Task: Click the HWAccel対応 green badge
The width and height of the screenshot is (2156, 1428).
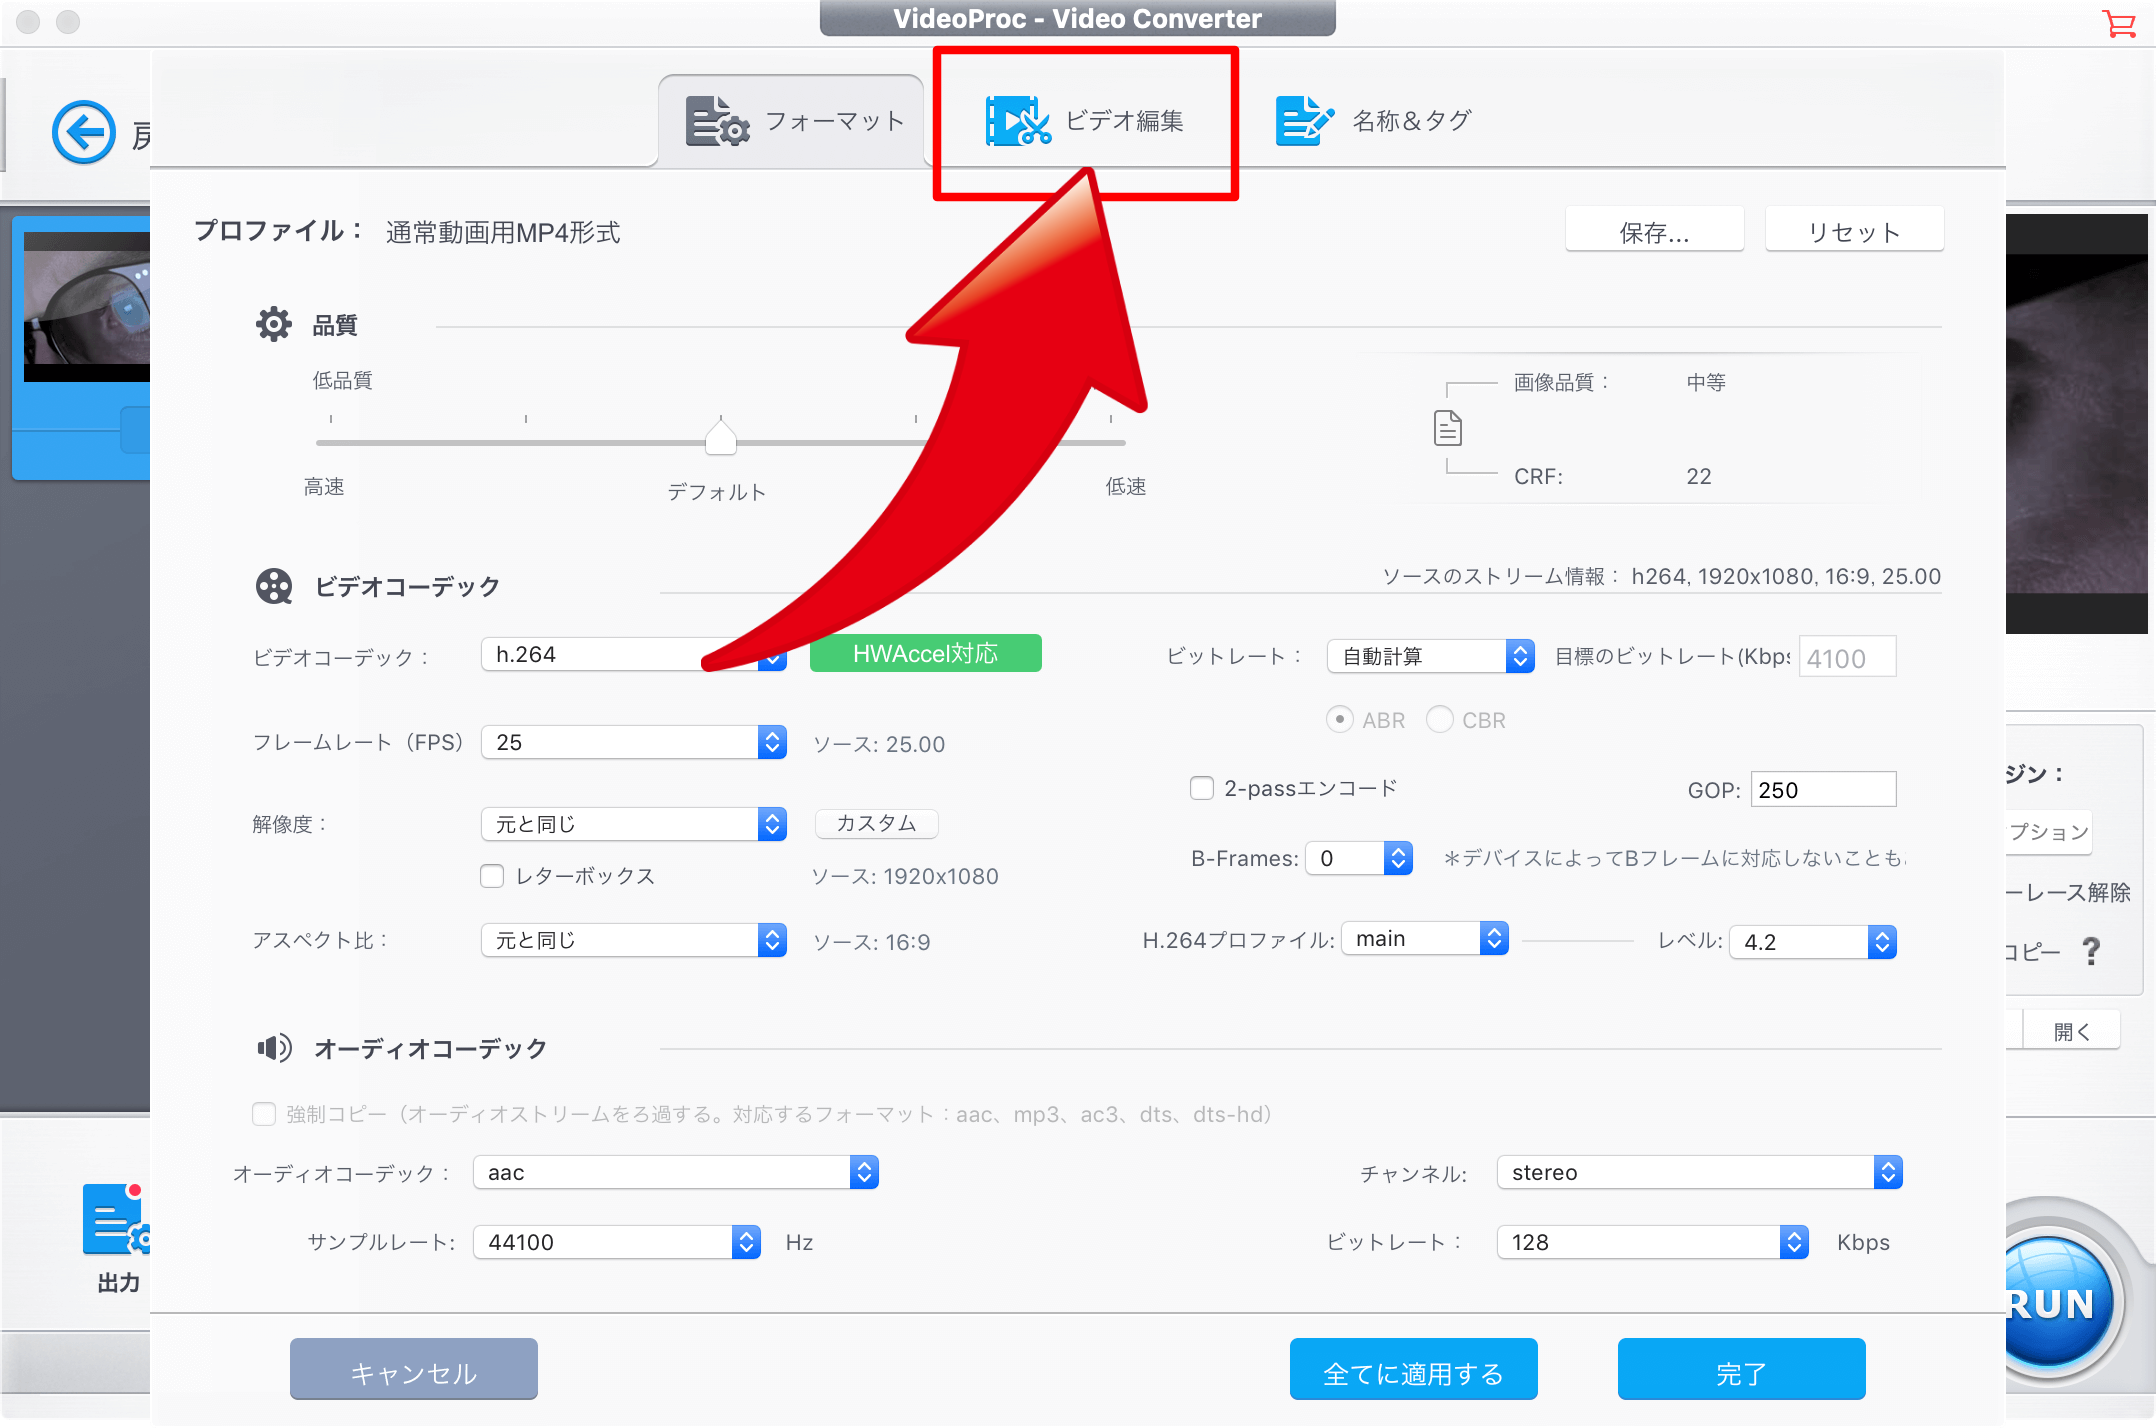Action: (926, 653)
